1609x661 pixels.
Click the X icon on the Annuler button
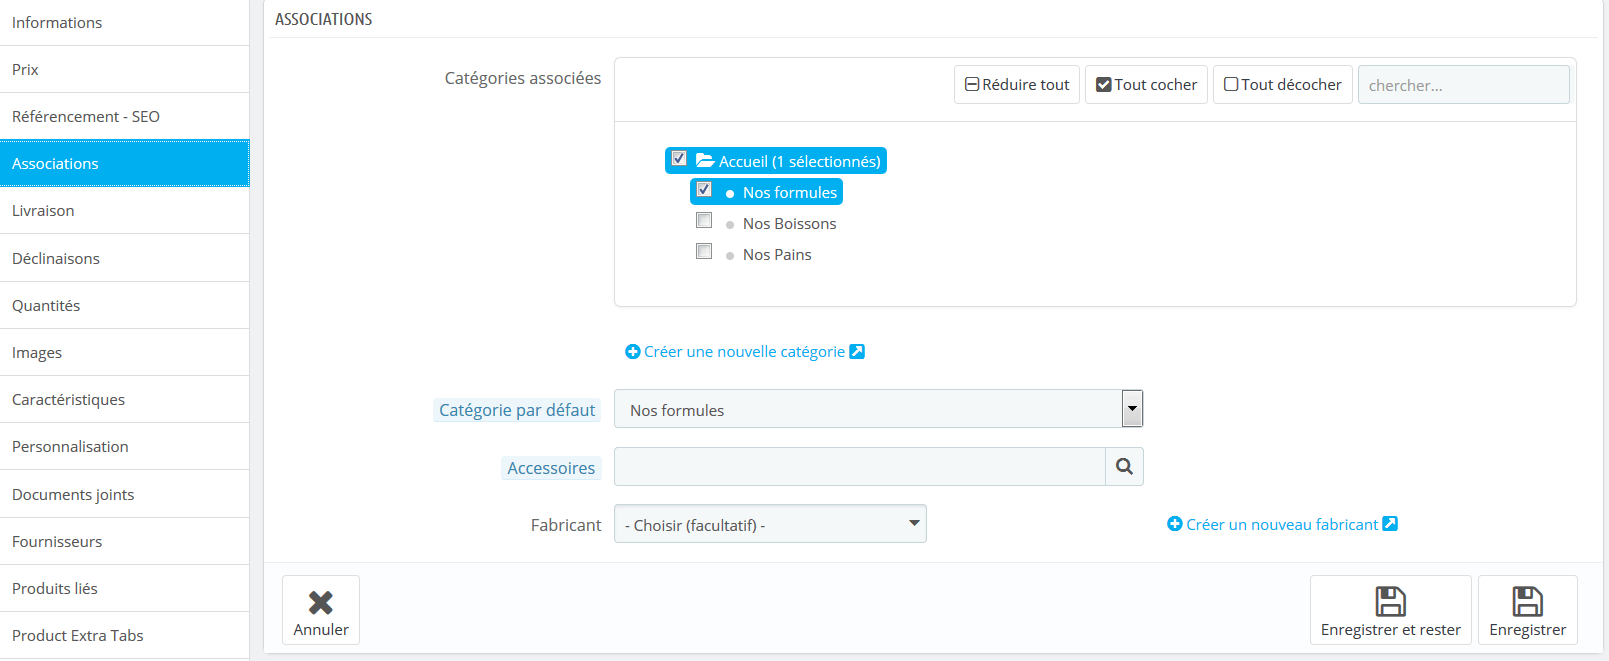pyautogui.click(x=320, y=600)
